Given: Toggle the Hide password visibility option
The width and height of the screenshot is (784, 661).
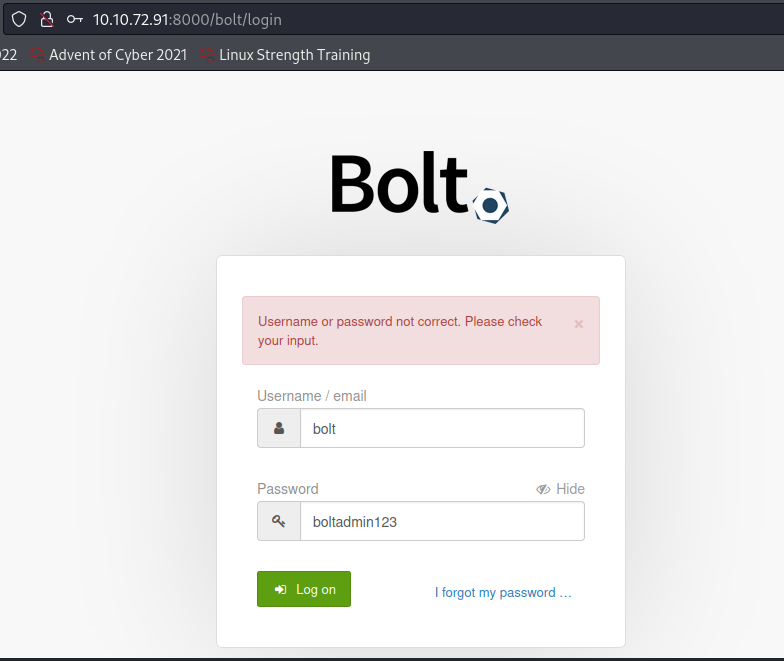Looking at the screenshot, I should 560,489.
